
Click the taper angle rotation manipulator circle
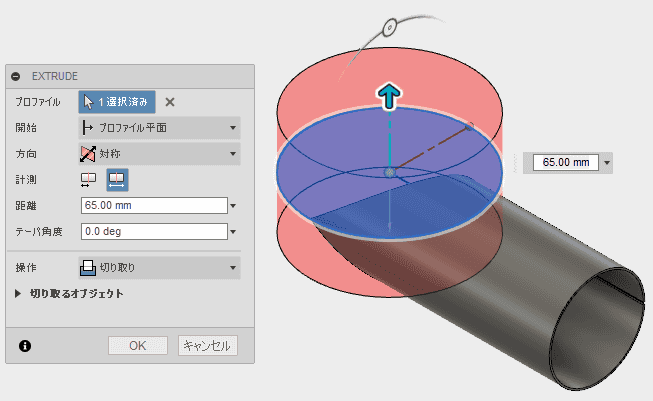click(389, 27)
